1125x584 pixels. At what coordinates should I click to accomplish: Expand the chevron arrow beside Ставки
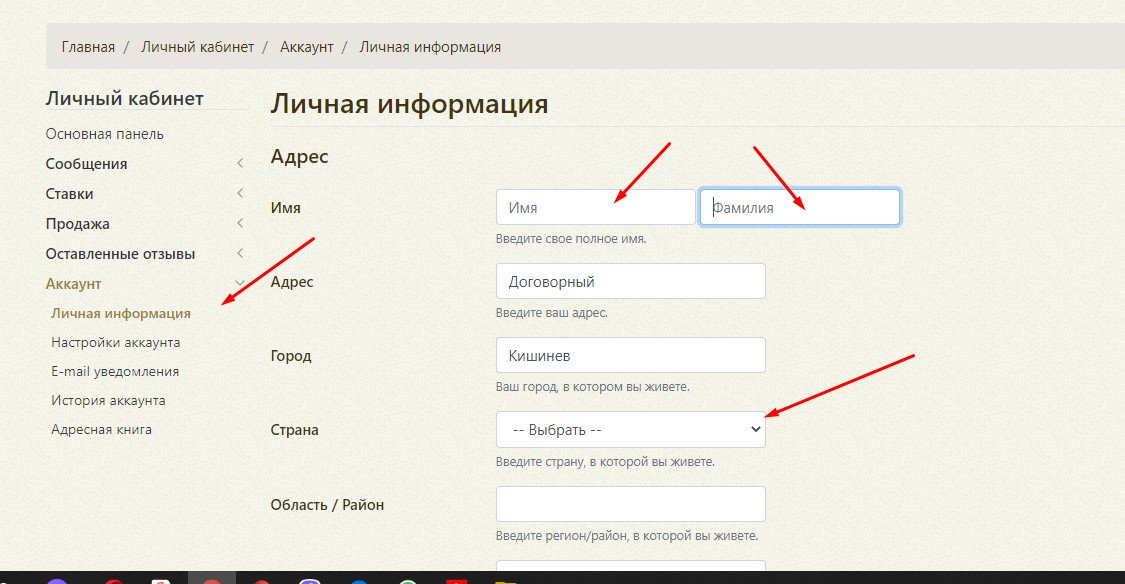(240, 194)
